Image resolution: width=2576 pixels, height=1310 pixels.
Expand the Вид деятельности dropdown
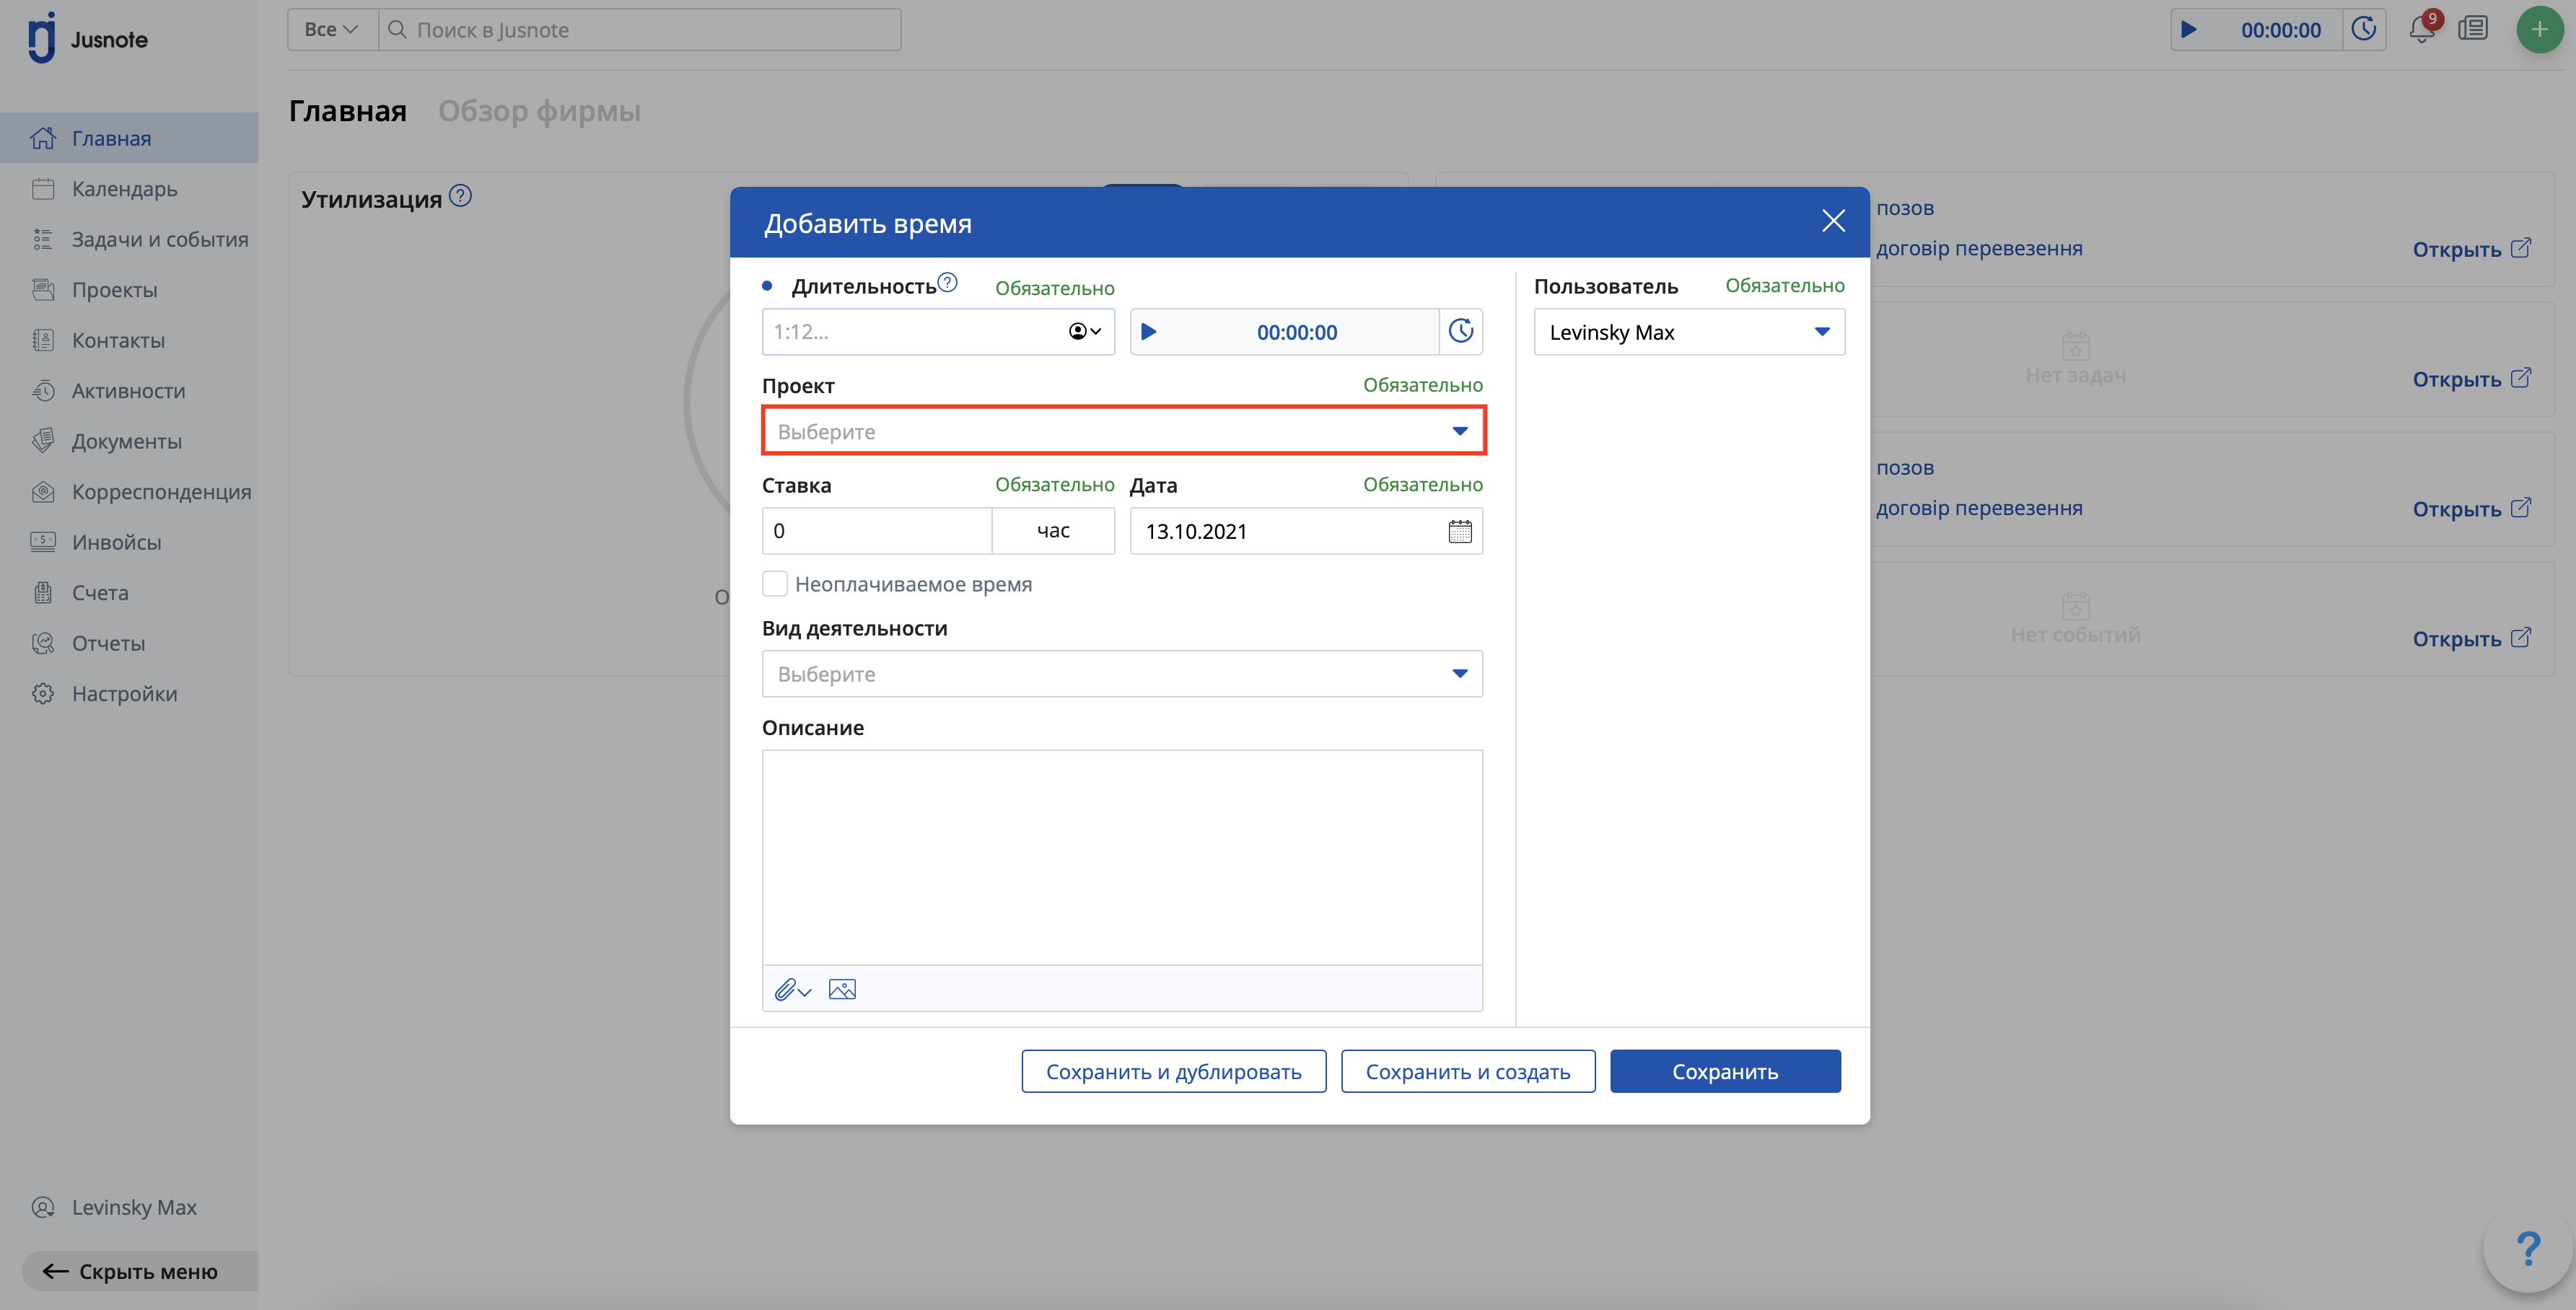1122,674
